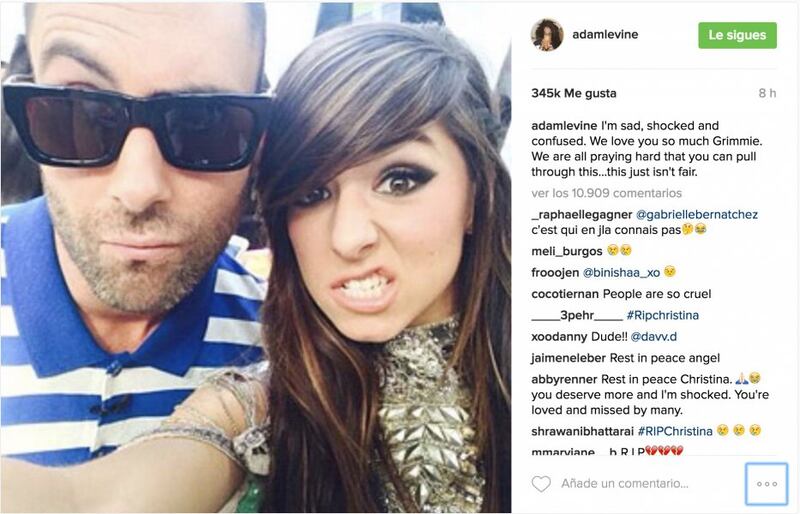Open the three-dots more options menu

tap(766, 484)
